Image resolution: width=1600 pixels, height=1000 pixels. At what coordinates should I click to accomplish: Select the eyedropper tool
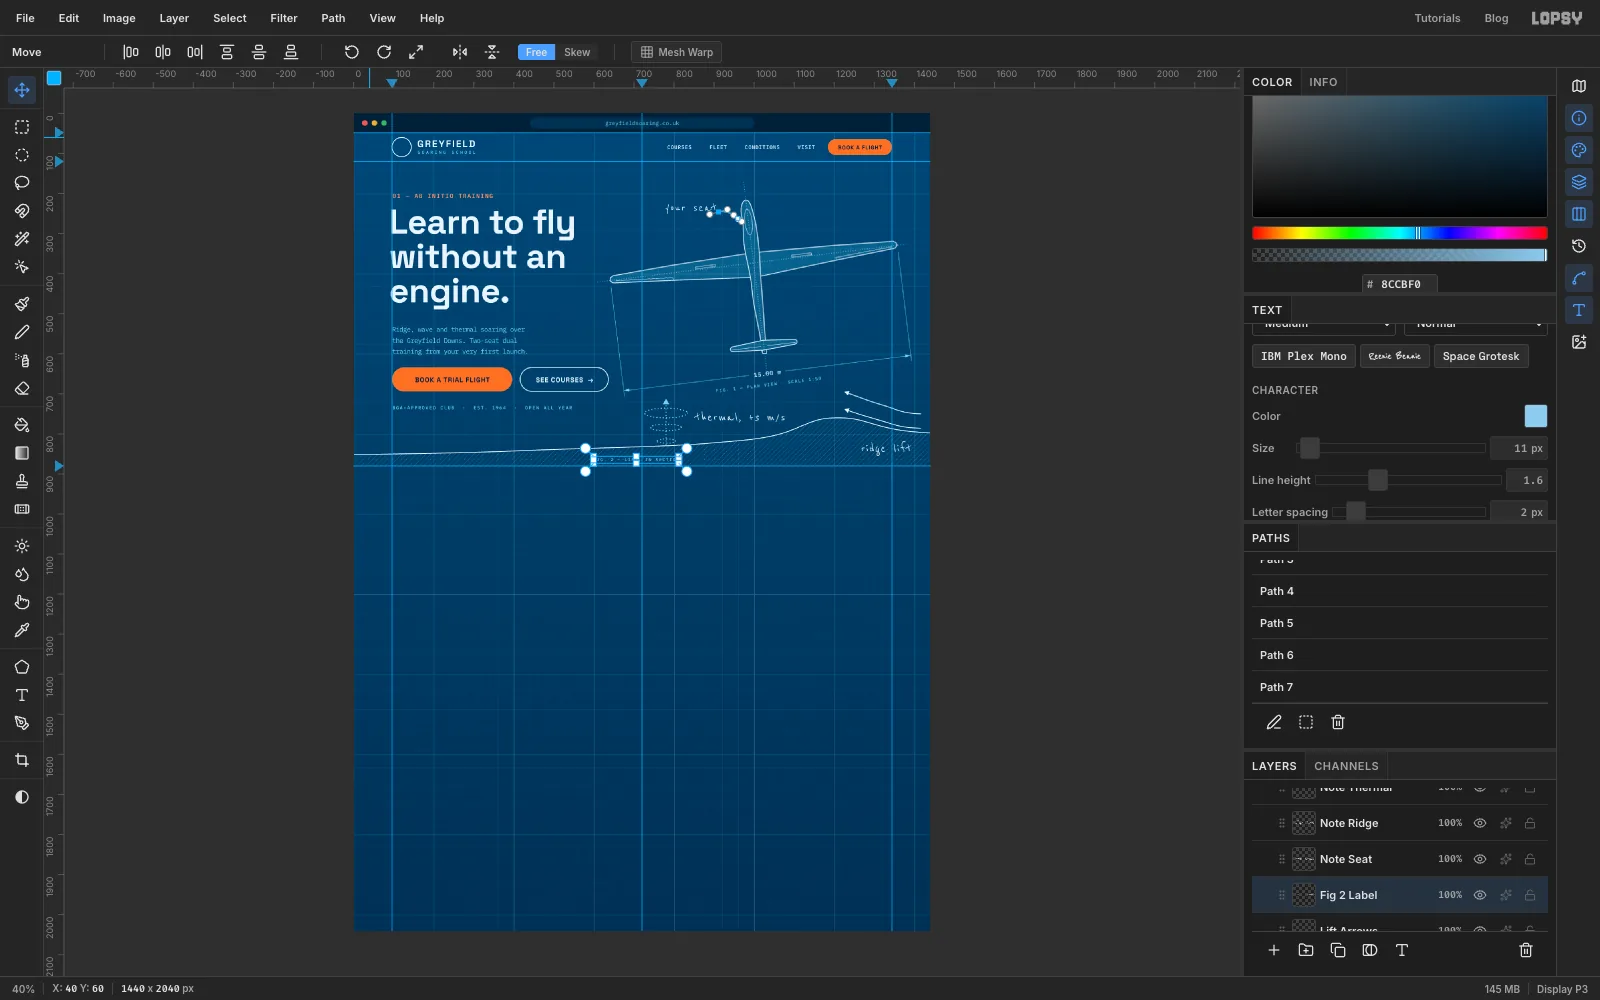tap(22, 630)
